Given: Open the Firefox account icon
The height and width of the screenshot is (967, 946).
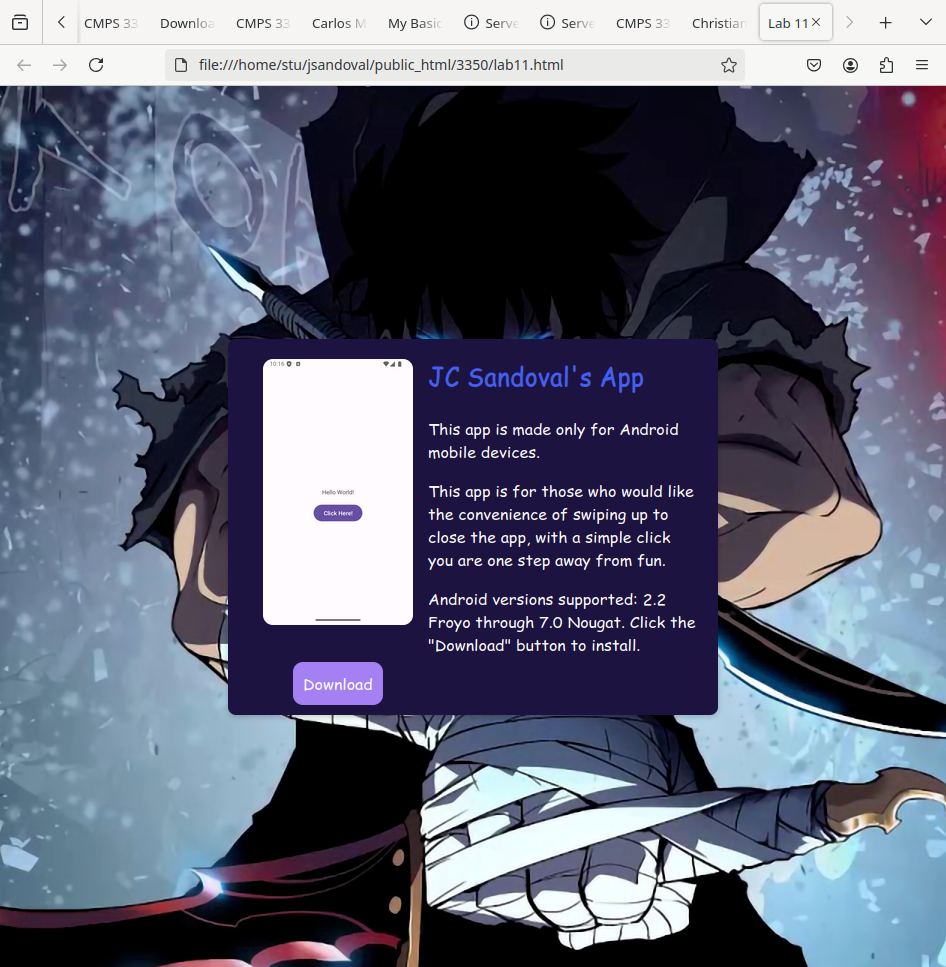Looking at the screenshot, I should pos(850,65).
